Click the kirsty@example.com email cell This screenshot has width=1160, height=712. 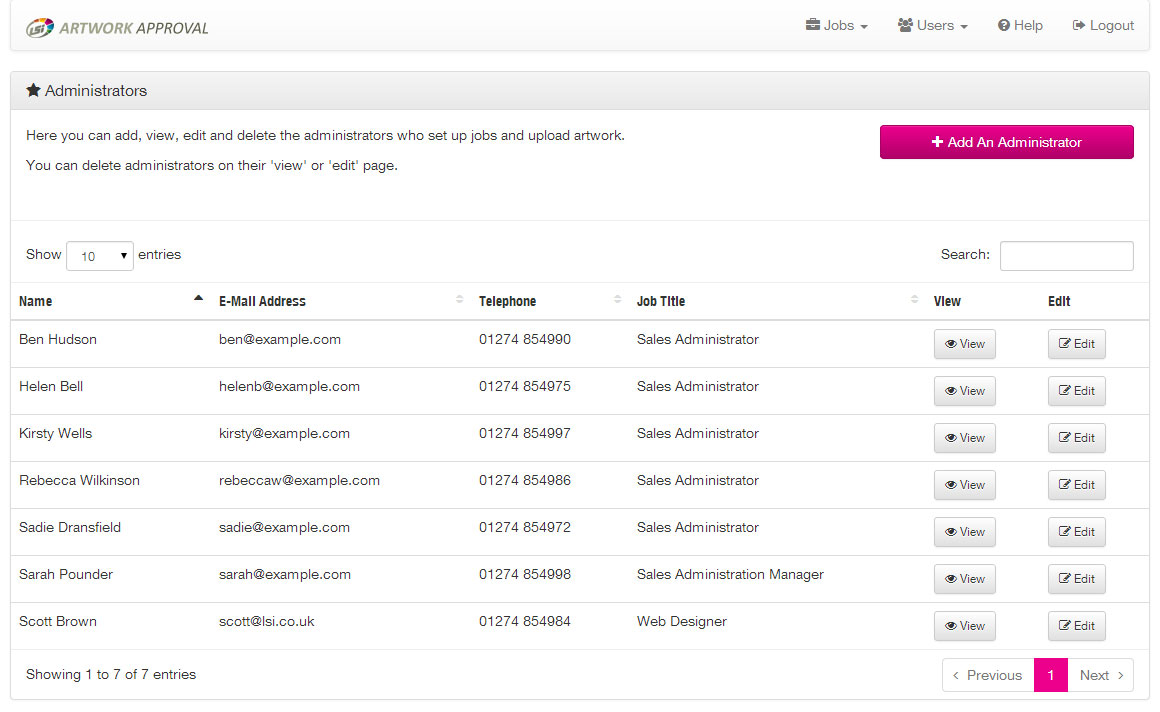tap(284, 434)
